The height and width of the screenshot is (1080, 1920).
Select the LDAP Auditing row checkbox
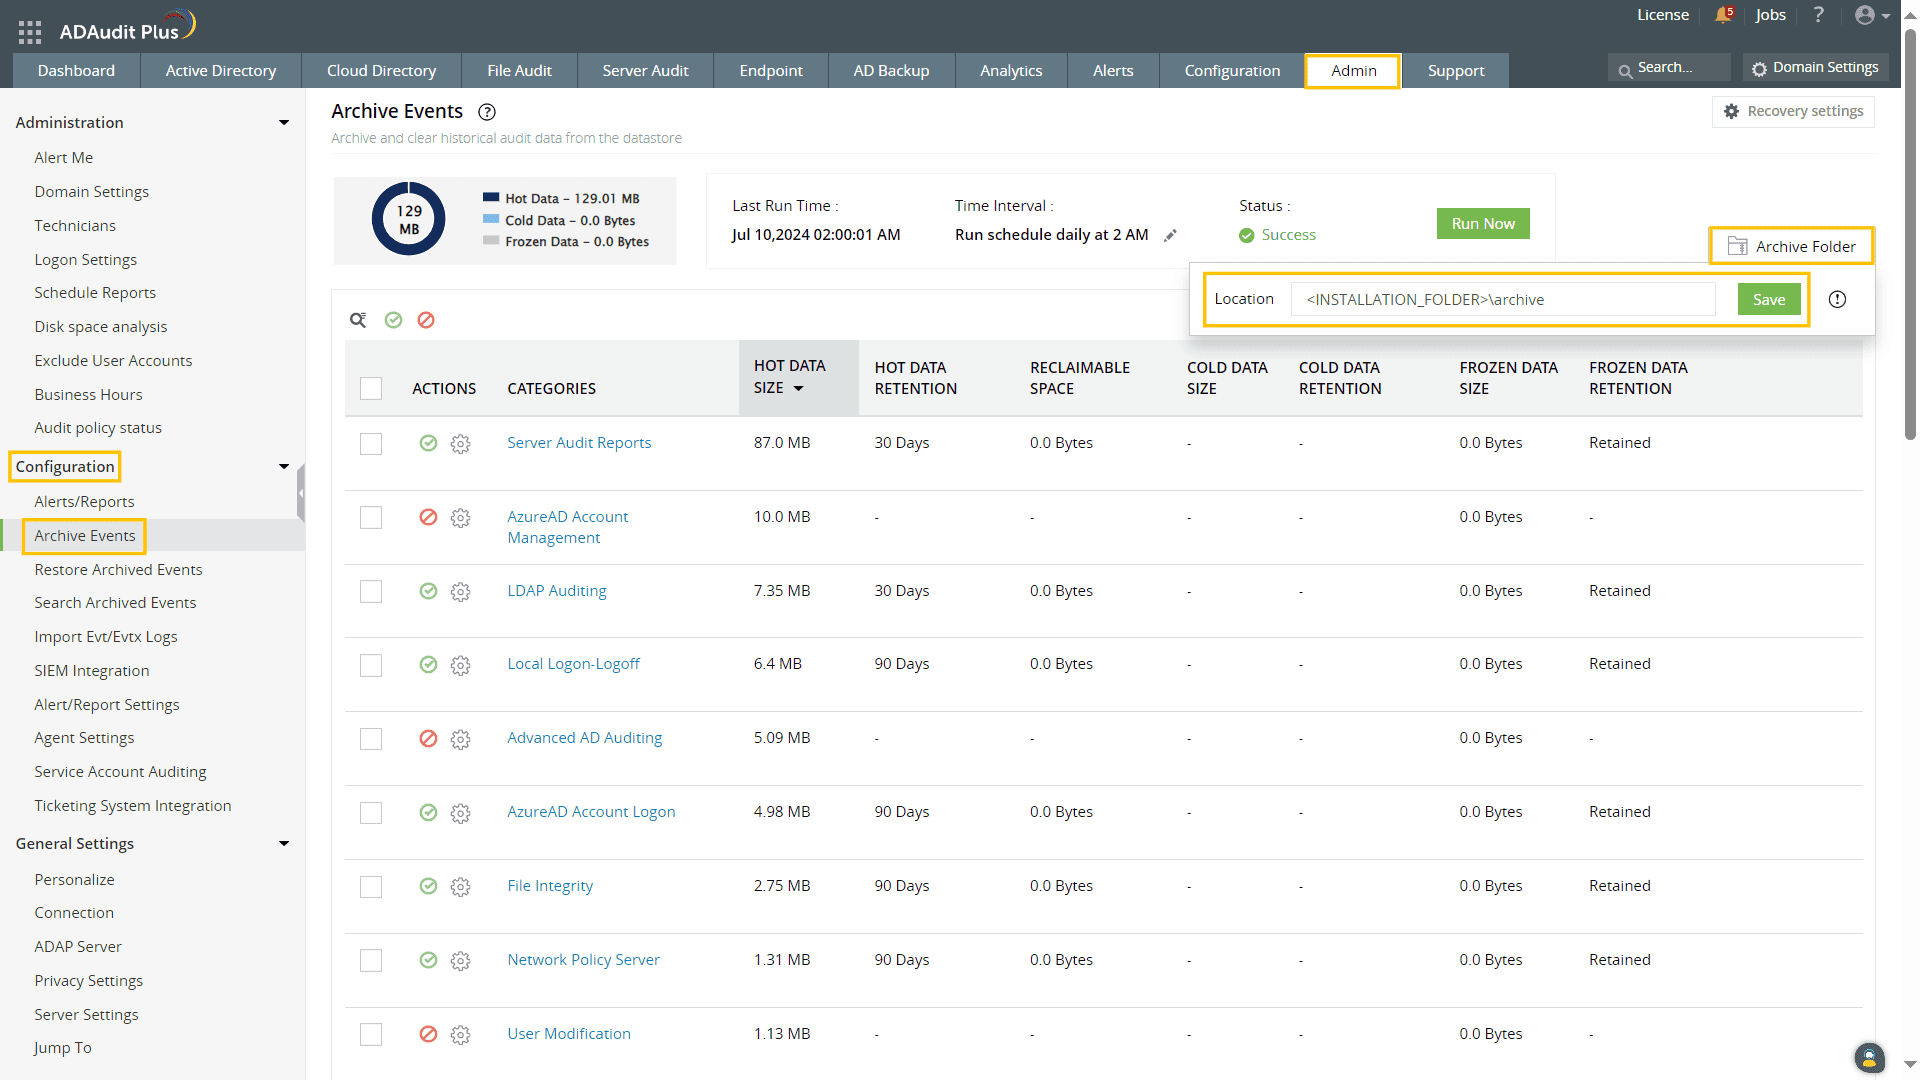[x=371, y=592]
